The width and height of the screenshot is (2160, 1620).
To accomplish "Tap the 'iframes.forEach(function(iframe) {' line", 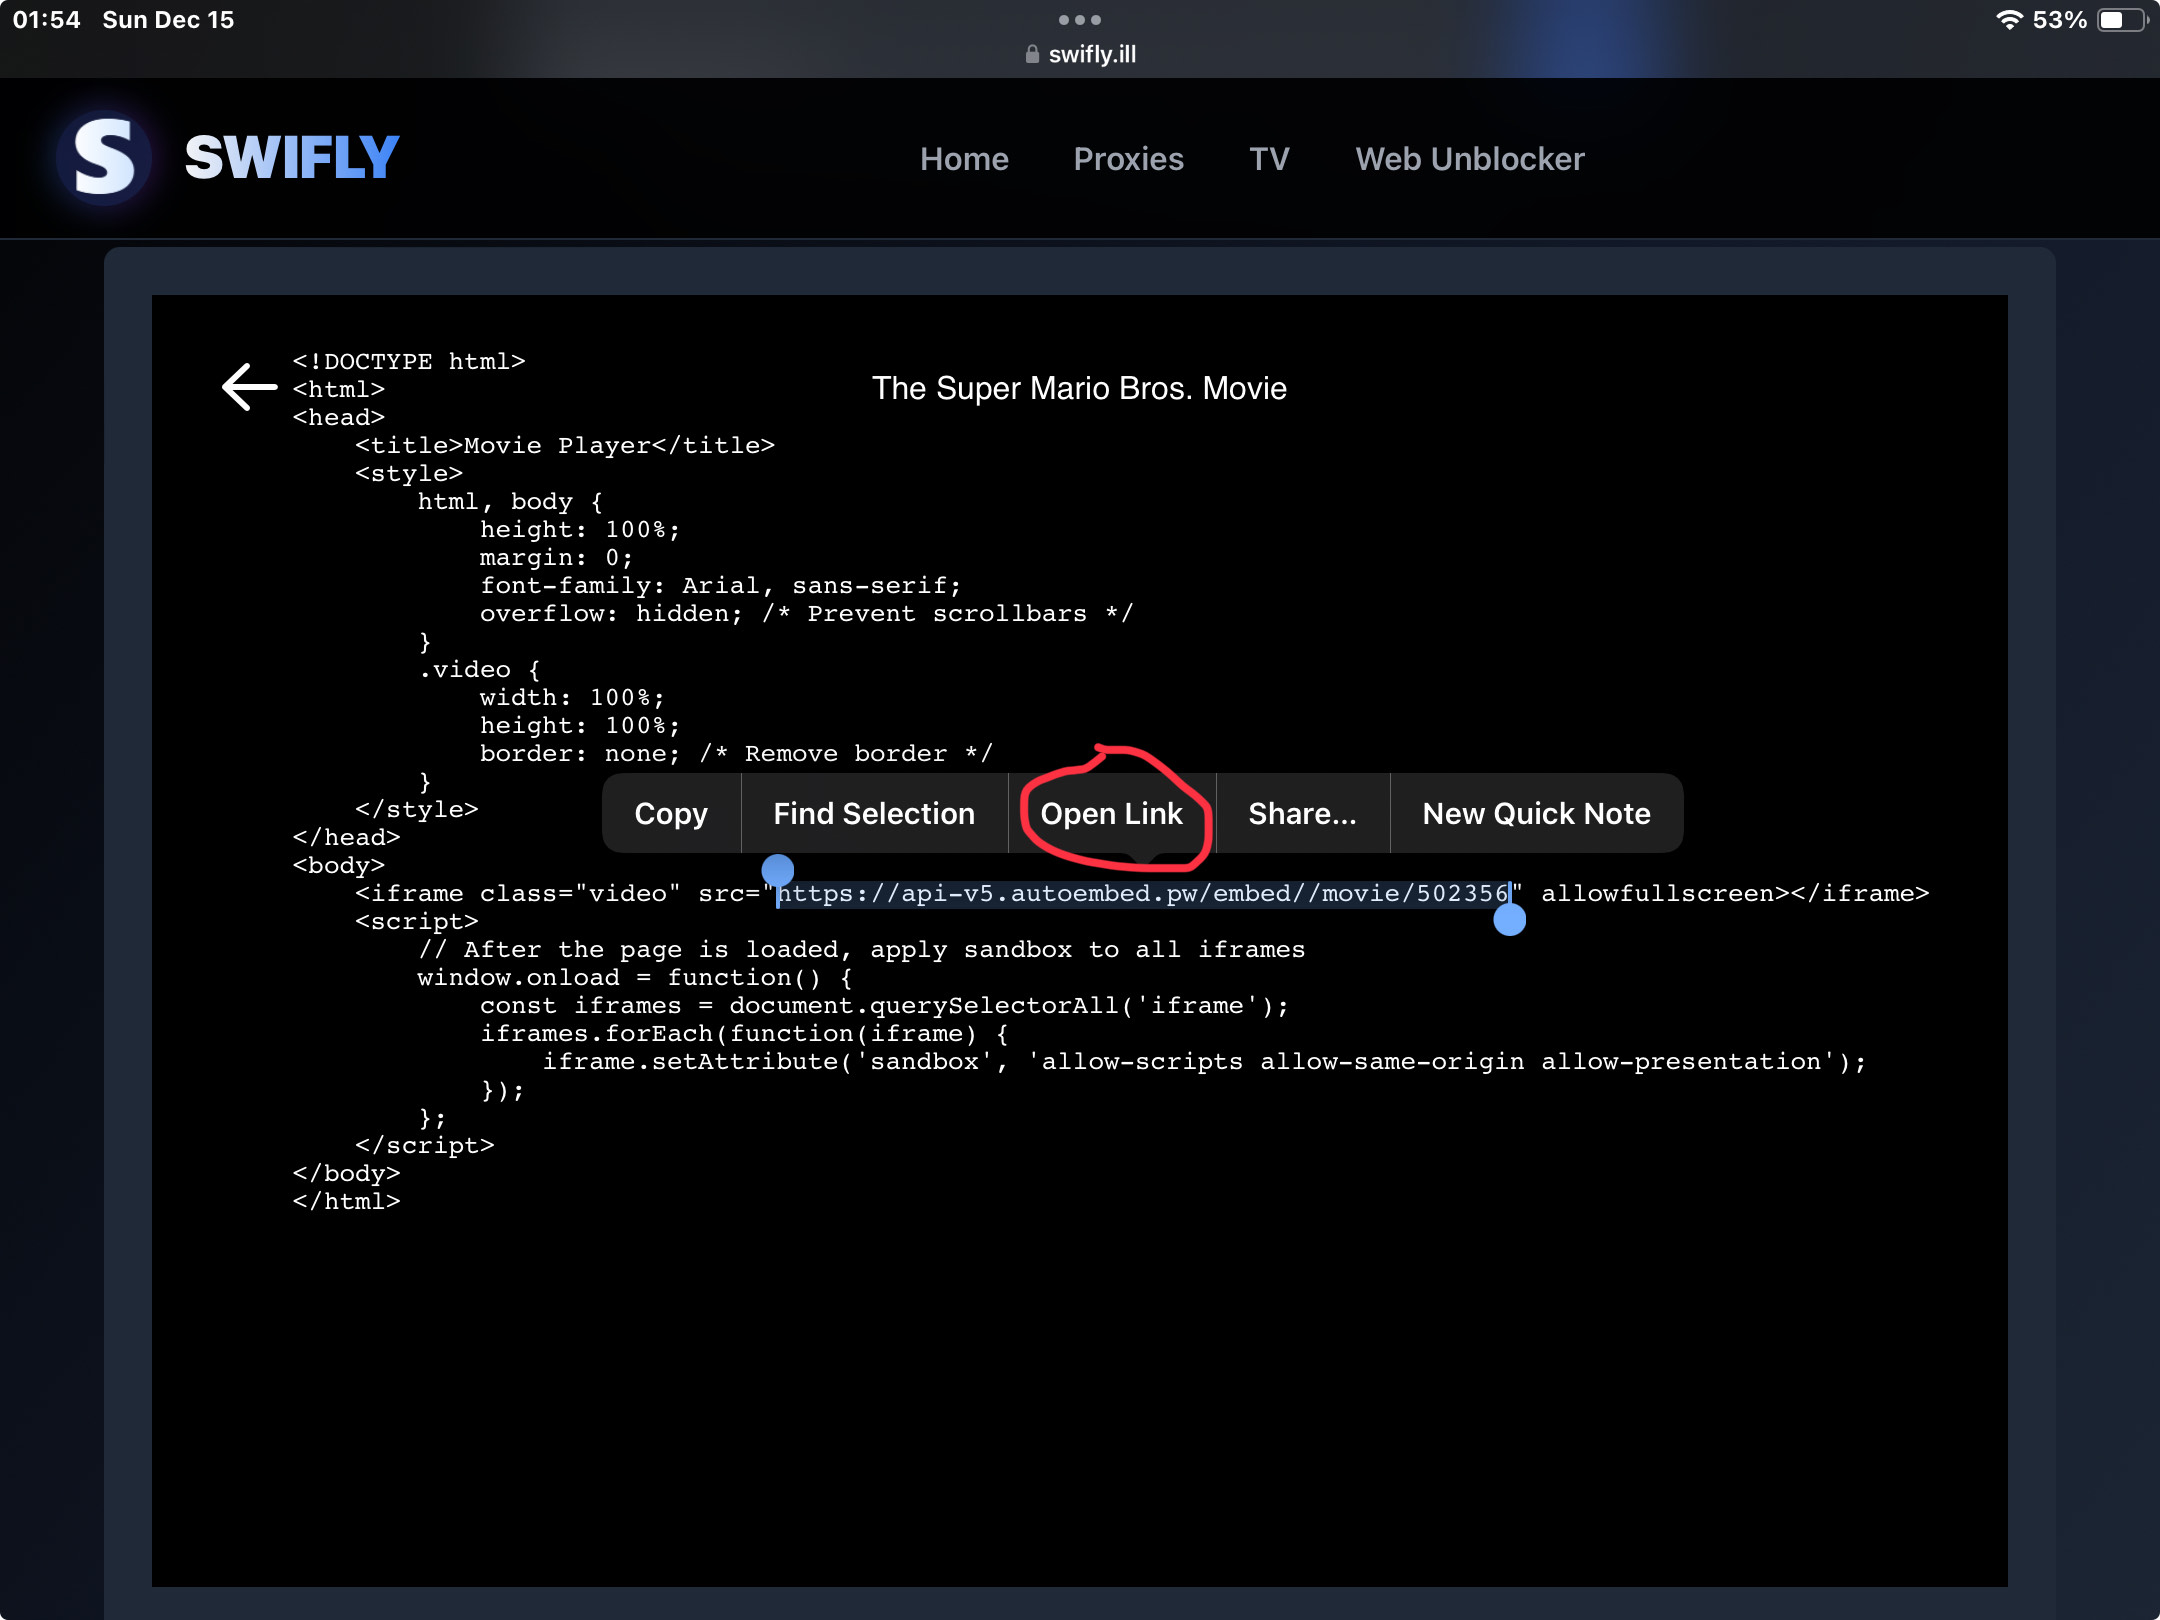I will click(x=744, y=1033).
